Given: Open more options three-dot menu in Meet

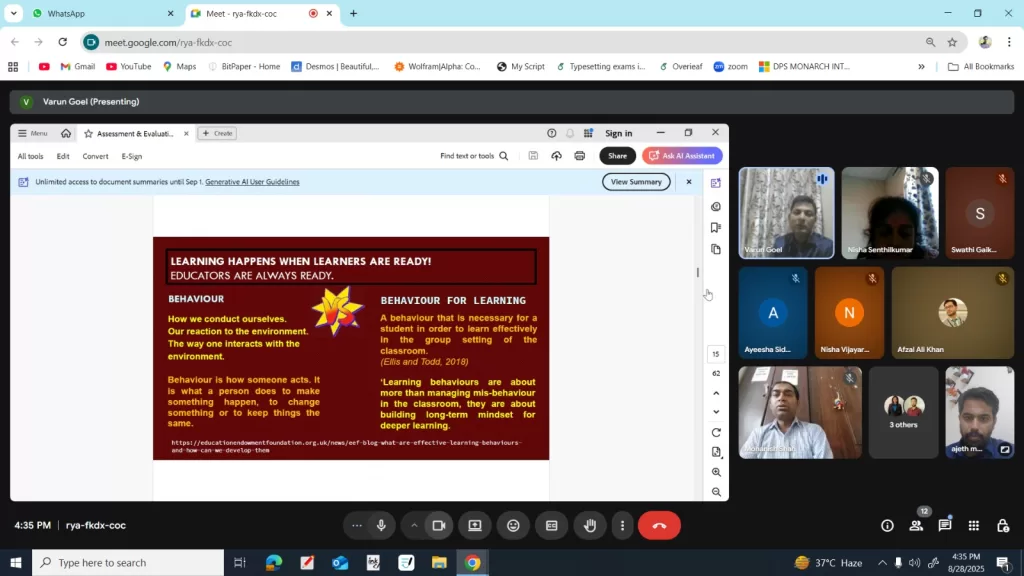Looking at the screenshot, I should click(622, 526).
